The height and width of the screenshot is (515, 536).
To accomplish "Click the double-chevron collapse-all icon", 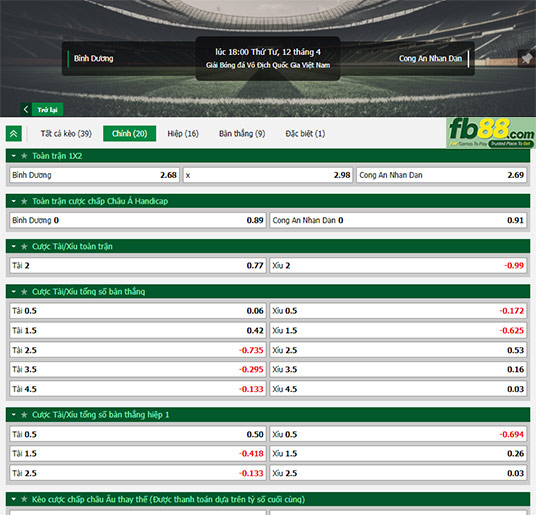I will point(14,133).
